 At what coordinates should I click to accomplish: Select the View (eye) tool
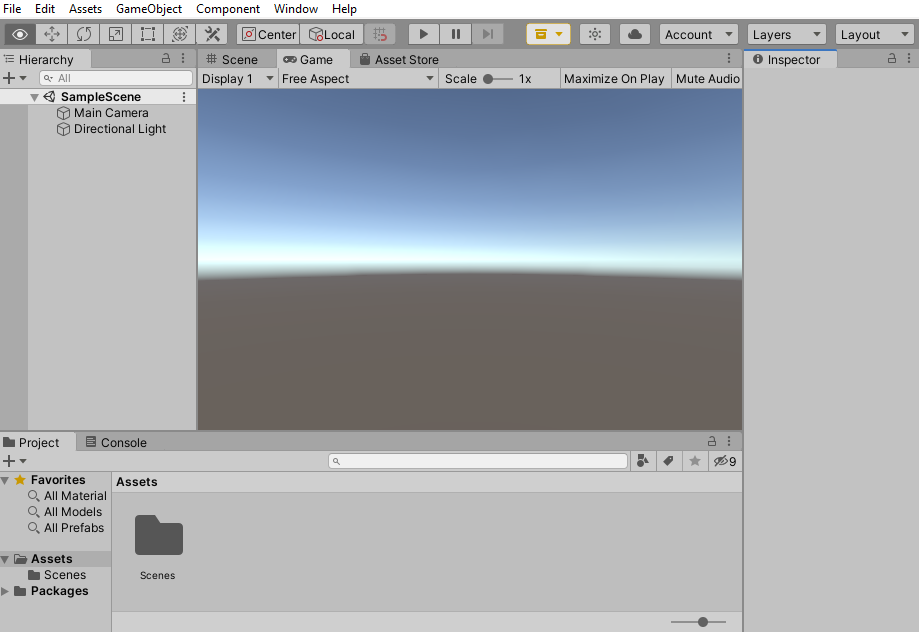pyautogui.click(x=20, y=35)
